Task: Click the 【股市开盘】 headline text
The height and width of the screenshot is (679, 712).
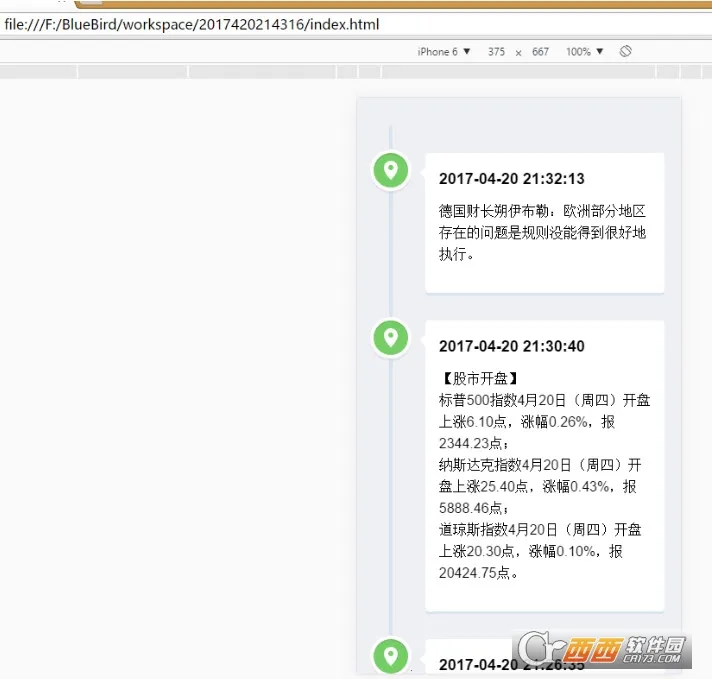Action: [479, 378]
